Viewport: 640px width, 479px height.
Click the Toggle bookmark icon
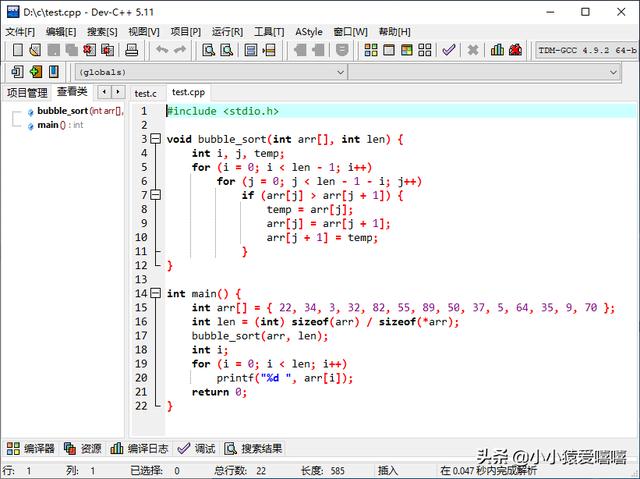342,50
